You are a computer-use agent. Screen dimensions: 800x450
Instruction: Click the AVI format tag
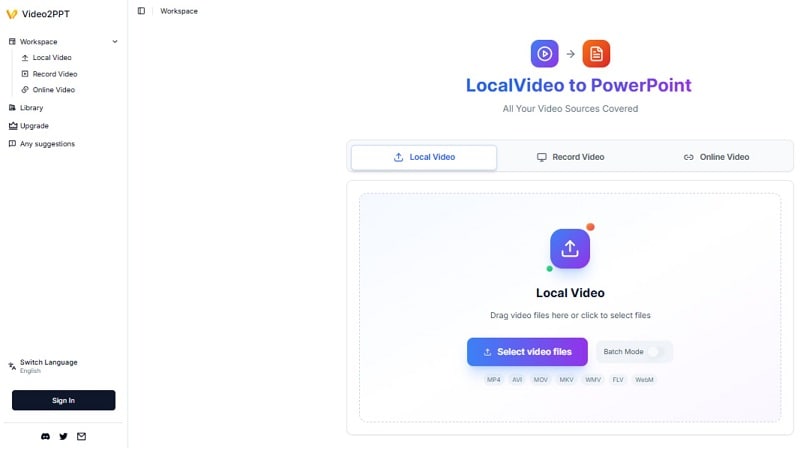(x=517, y=380)
